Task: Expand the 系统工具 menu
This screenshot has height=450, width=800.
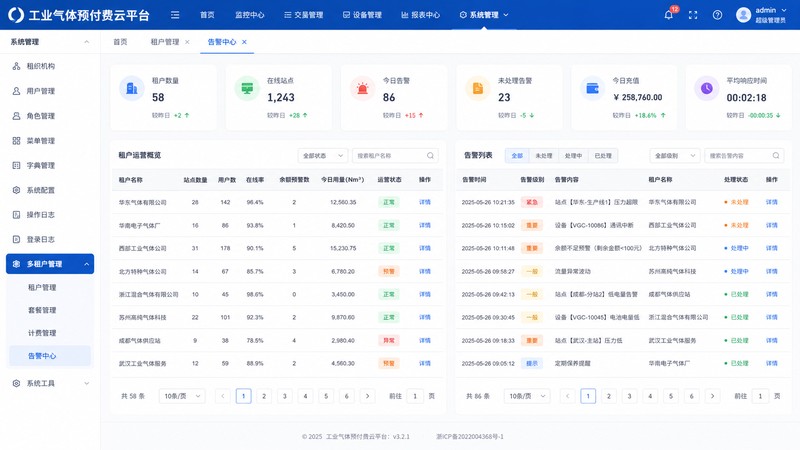Action: 86,383
